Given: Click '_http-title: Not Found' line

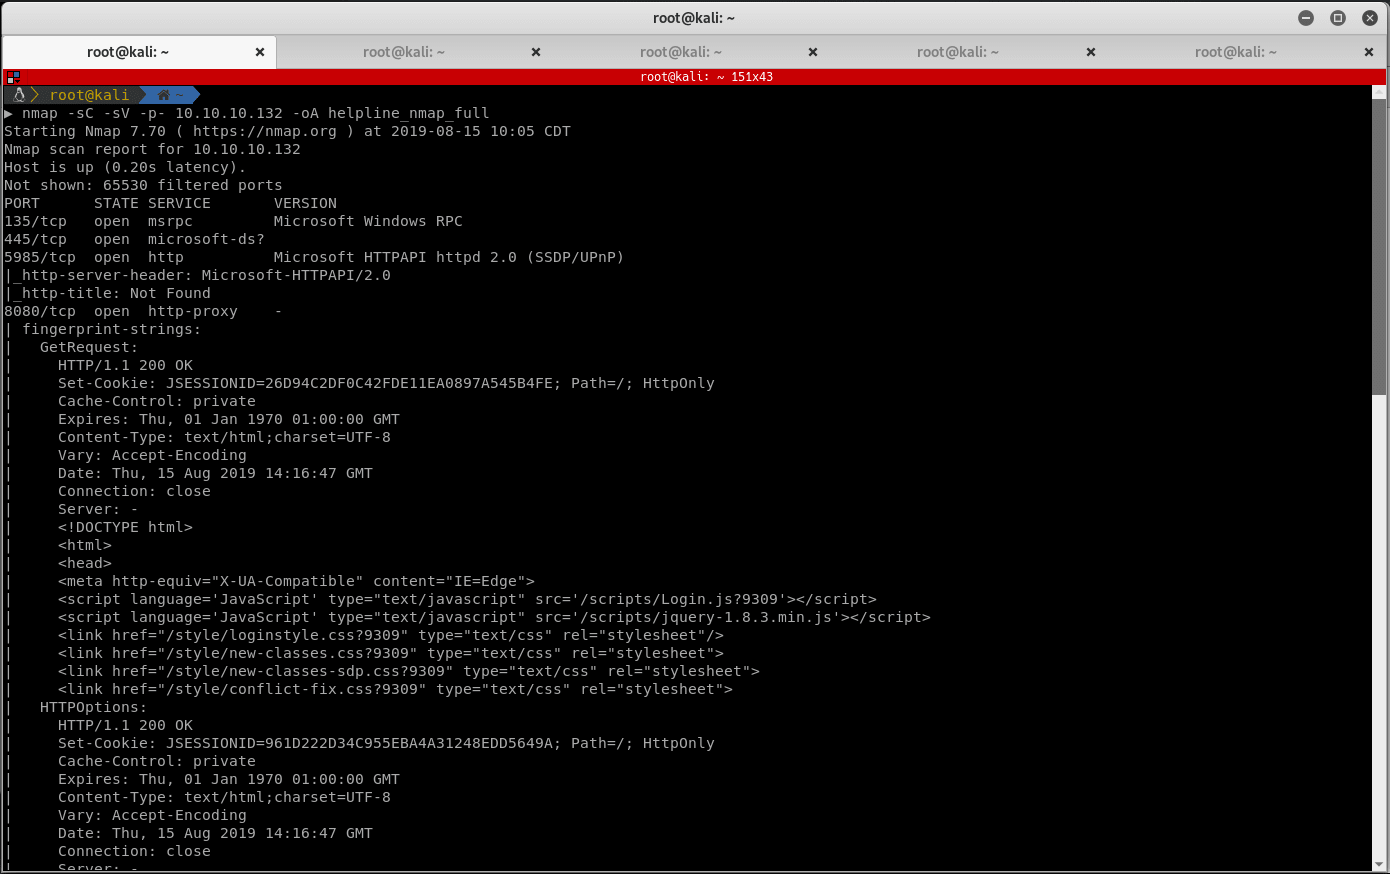Looking at the screenshot, I should (x=107, y=293).
